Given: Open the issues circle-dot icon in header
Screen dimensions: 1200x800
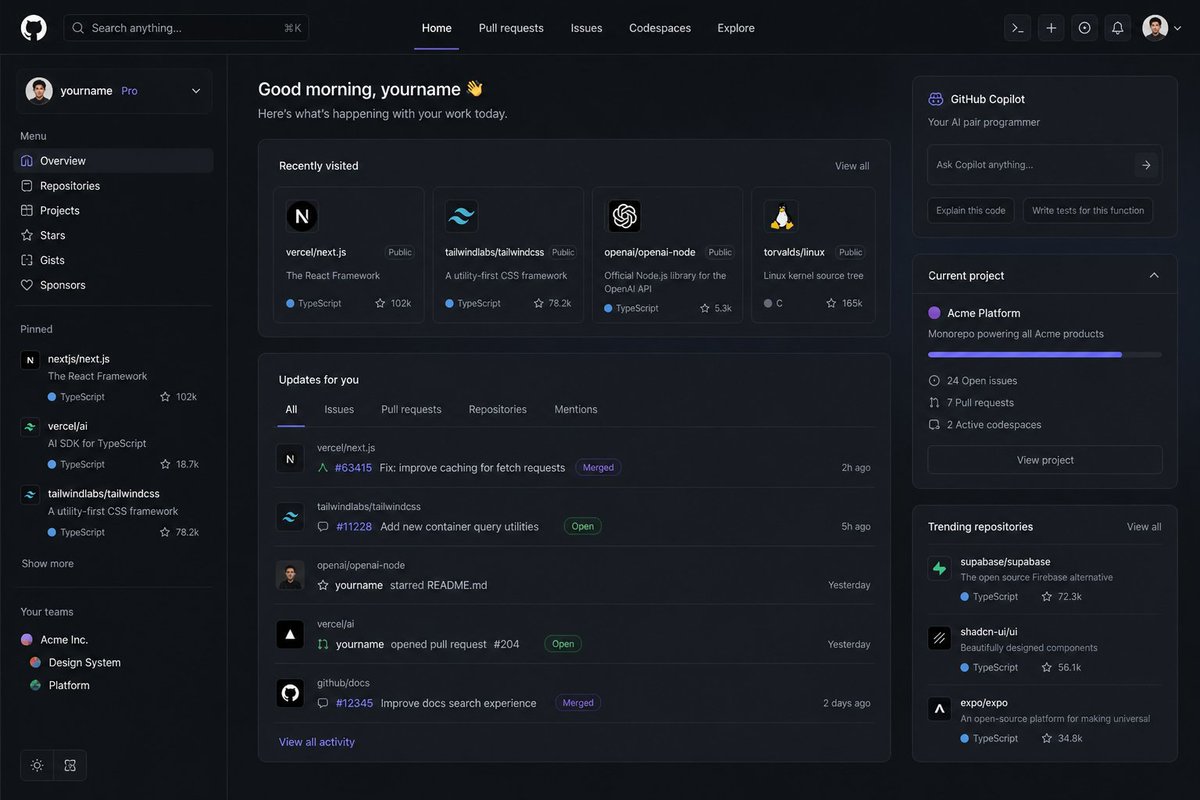Looking at the screenshot, I should tap(1084, 28).
